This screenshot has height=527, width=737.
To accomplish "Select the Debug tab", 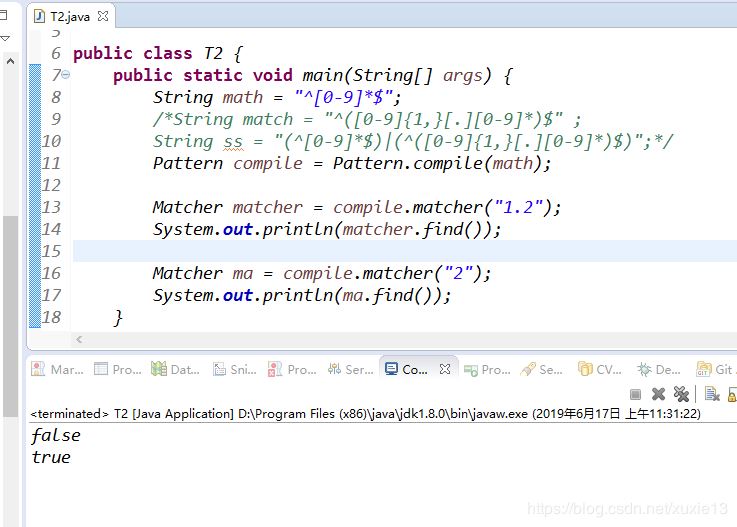I will (x=658, y=369).
